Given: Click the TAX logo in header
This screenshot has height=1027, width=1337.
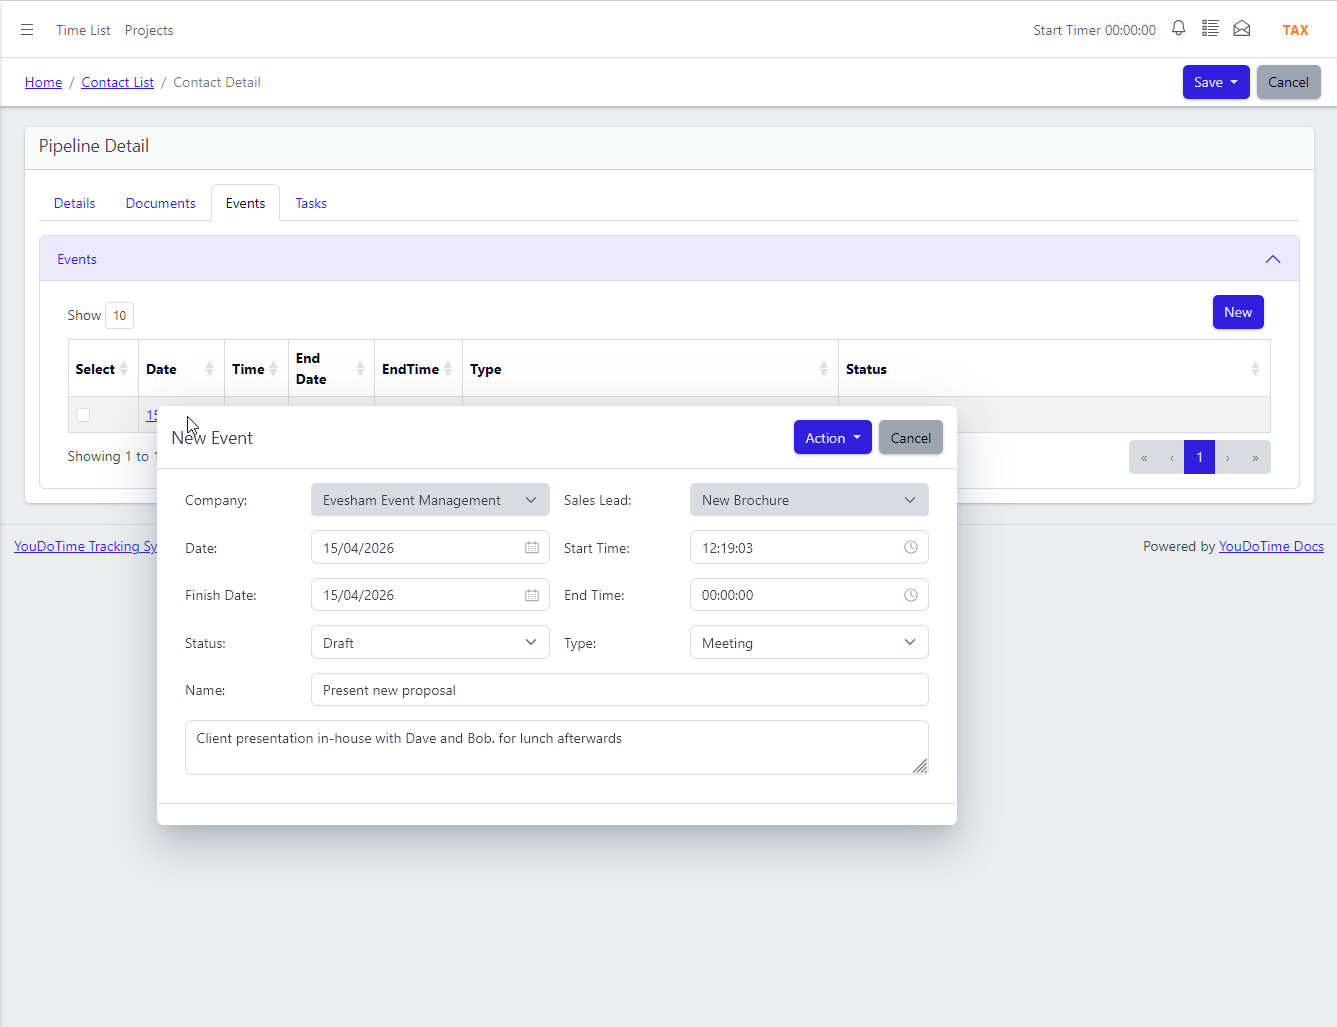Looking at the screenshot, I should (1295, 30).
